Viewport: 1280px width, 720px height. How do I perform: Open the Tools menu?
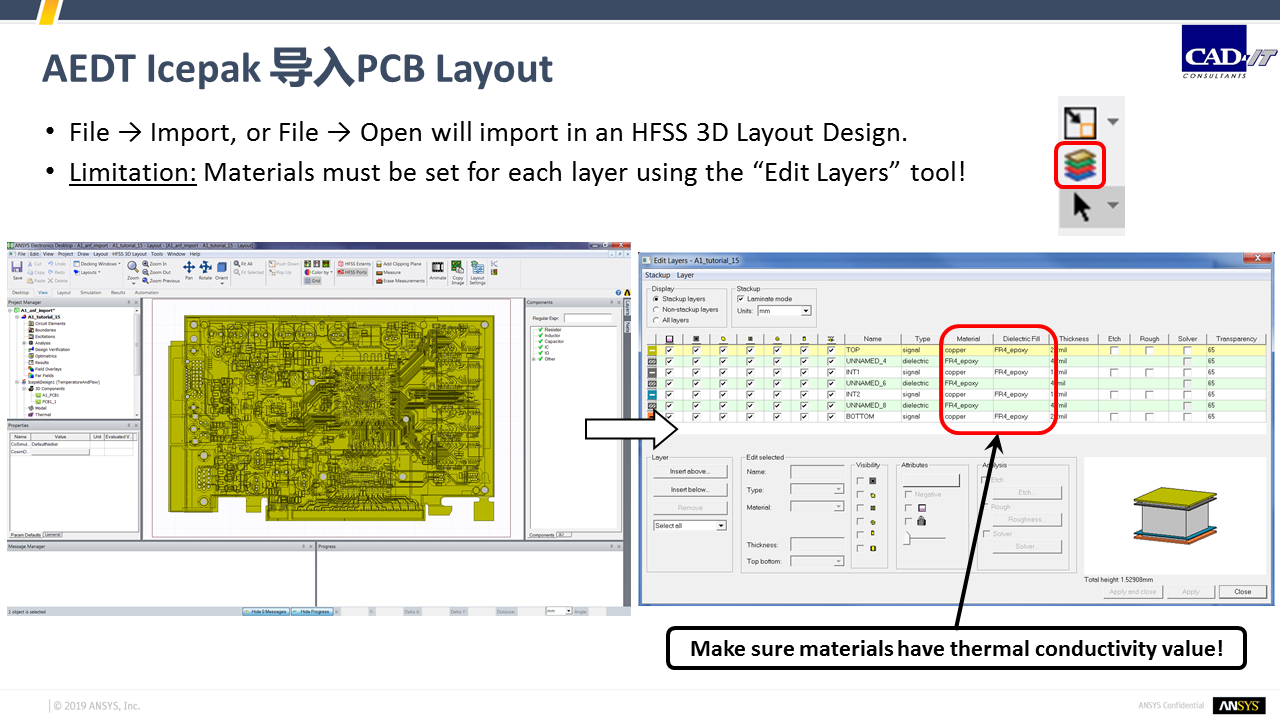click(x=157, y=254)
